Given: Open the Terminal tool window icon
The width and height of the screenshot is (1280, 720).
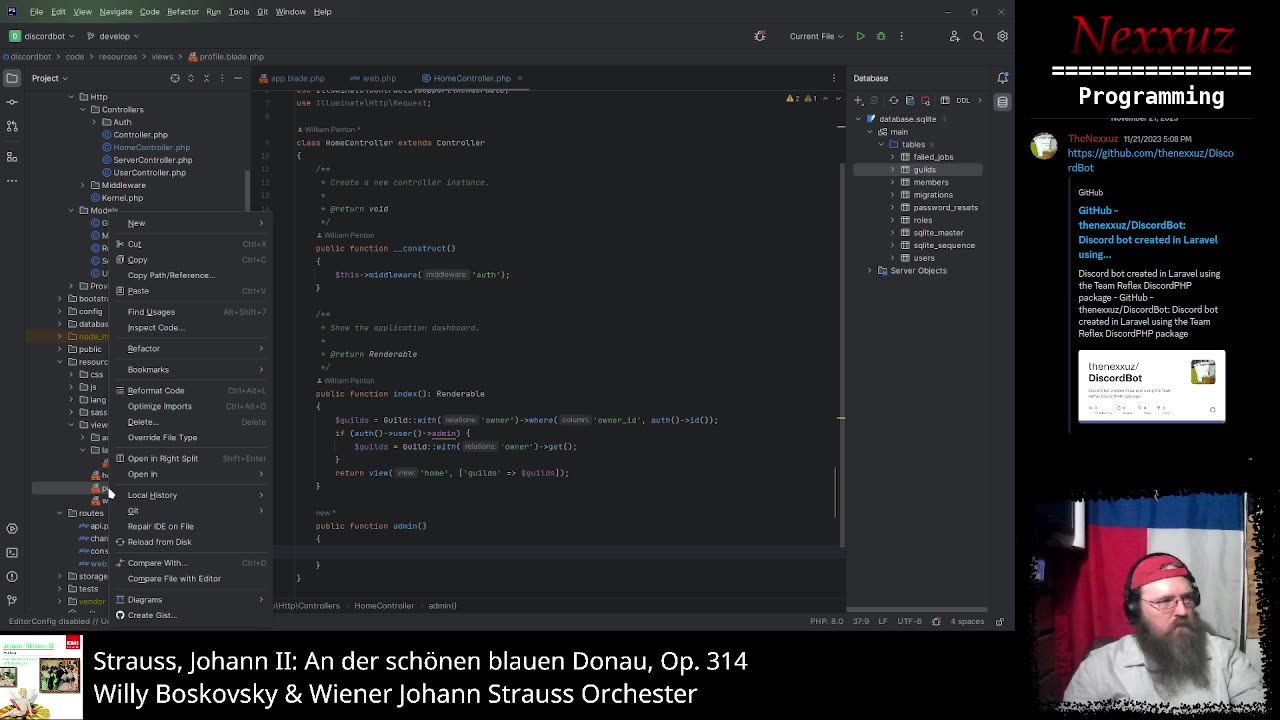Looking at the screenshot, I should coord(12,552).
